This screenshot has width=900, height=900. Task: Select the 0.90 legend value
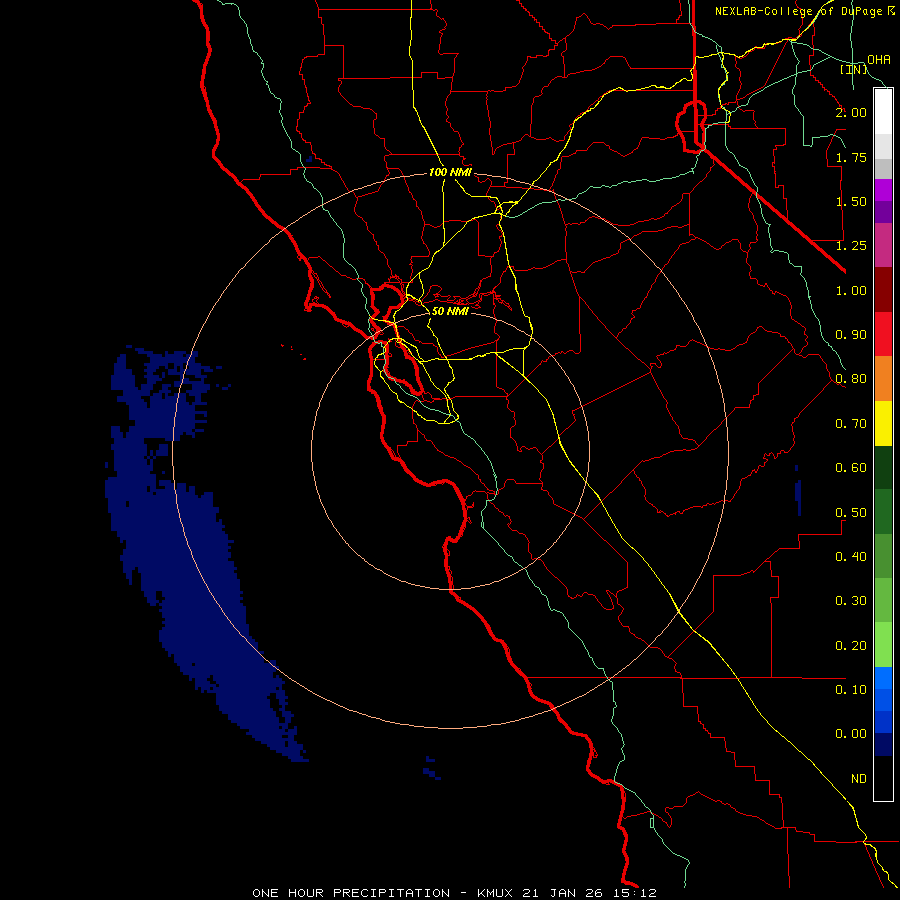coord(851,335)
